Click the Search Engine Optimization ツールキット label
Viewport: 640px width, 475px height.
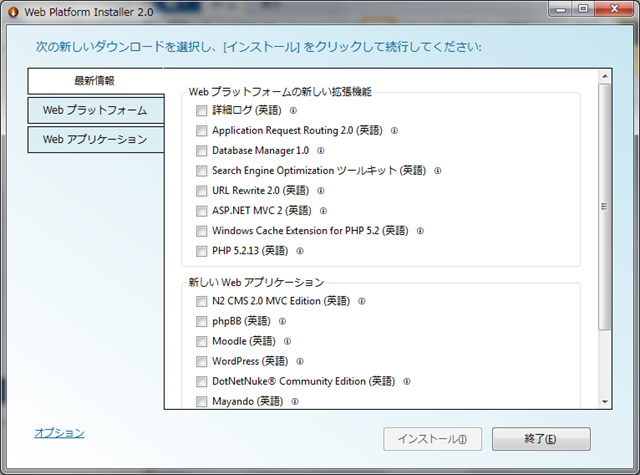click(x=319, y=171)
